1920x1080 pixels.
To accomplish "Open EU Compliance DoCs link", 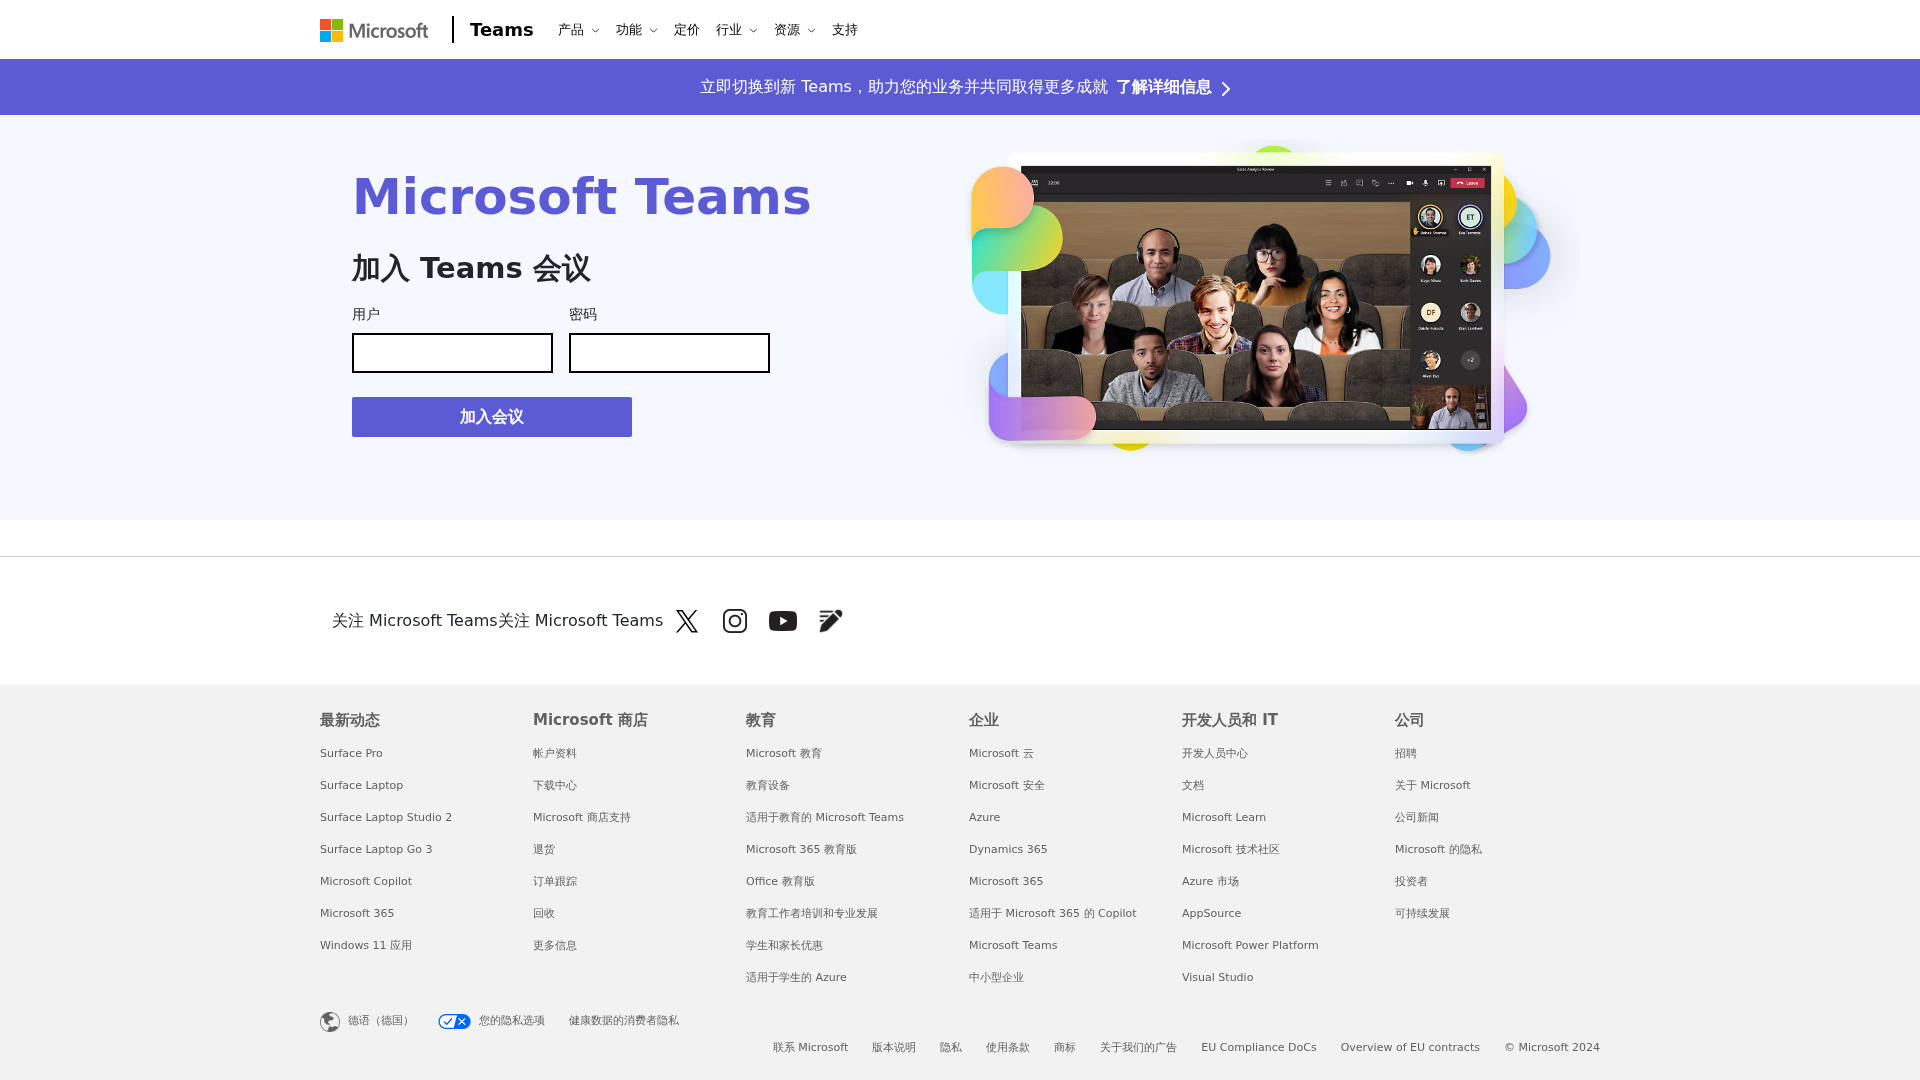I will point(1259,1047).
